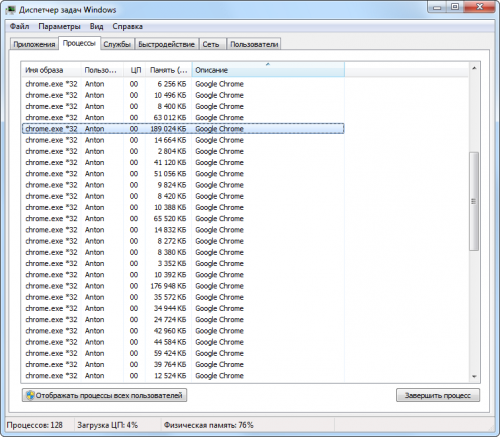Switch to the Сеть tab

click(211, 44)
